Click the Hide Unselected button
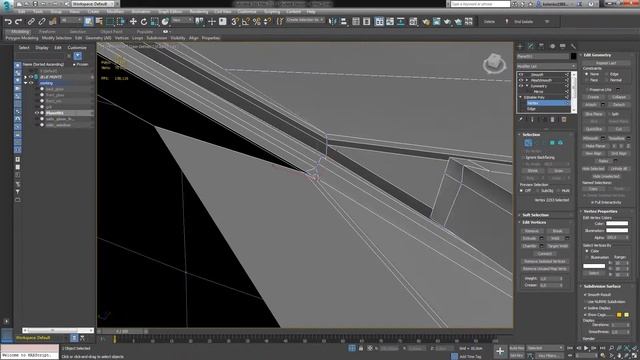Image resolution: width=640 pixels, height=360 pixels. [606, 176]
